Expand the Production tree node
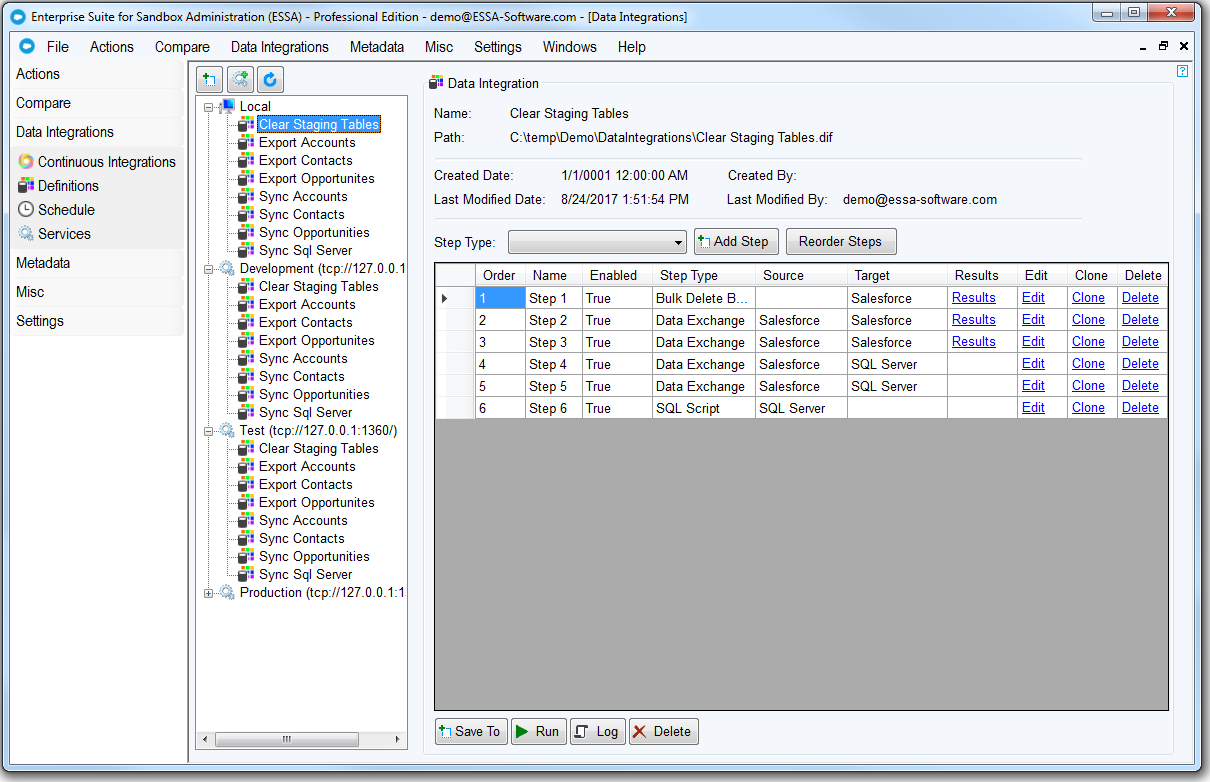The height and width of the screenshot is (782, 1210). pyautogui.click(x=208, y=592)
